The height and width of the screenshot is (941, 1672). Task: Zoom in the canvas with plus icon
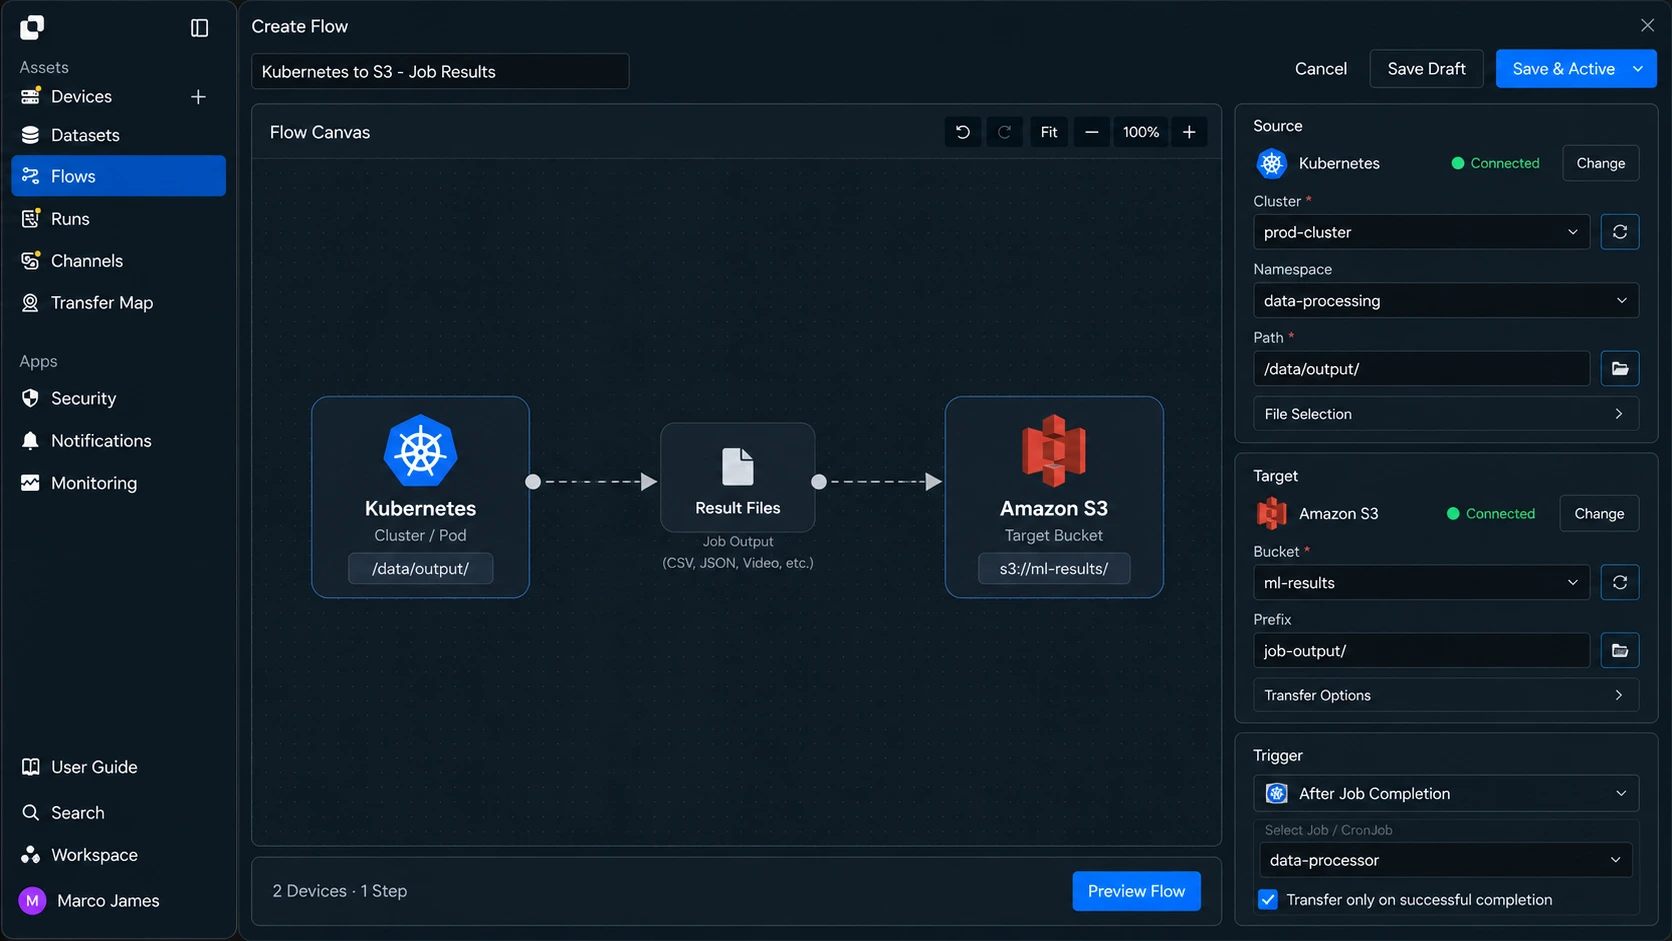coord(1189,132)
